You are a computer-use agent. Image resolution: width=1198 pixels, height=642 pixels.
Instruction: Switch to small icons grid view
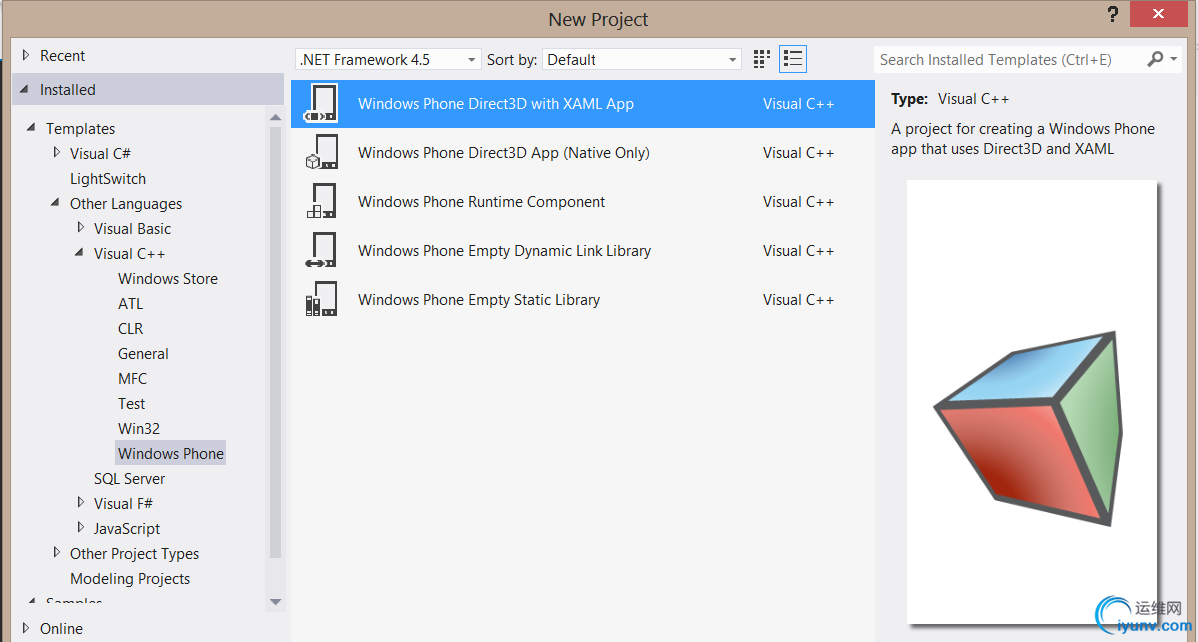(762, 60)
